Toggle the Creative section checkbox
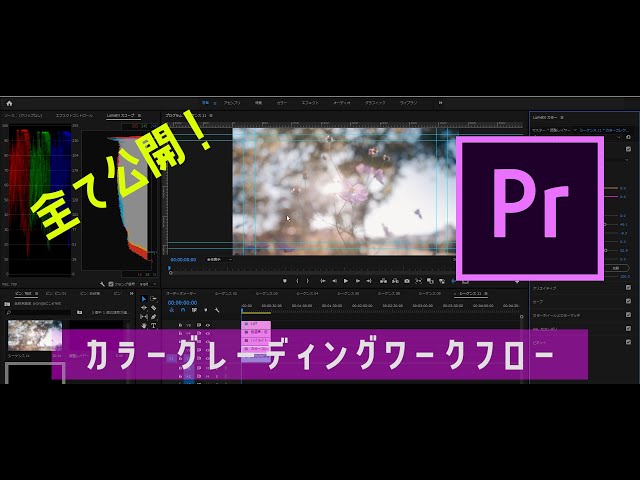The image size is (640, 480). 628,288
